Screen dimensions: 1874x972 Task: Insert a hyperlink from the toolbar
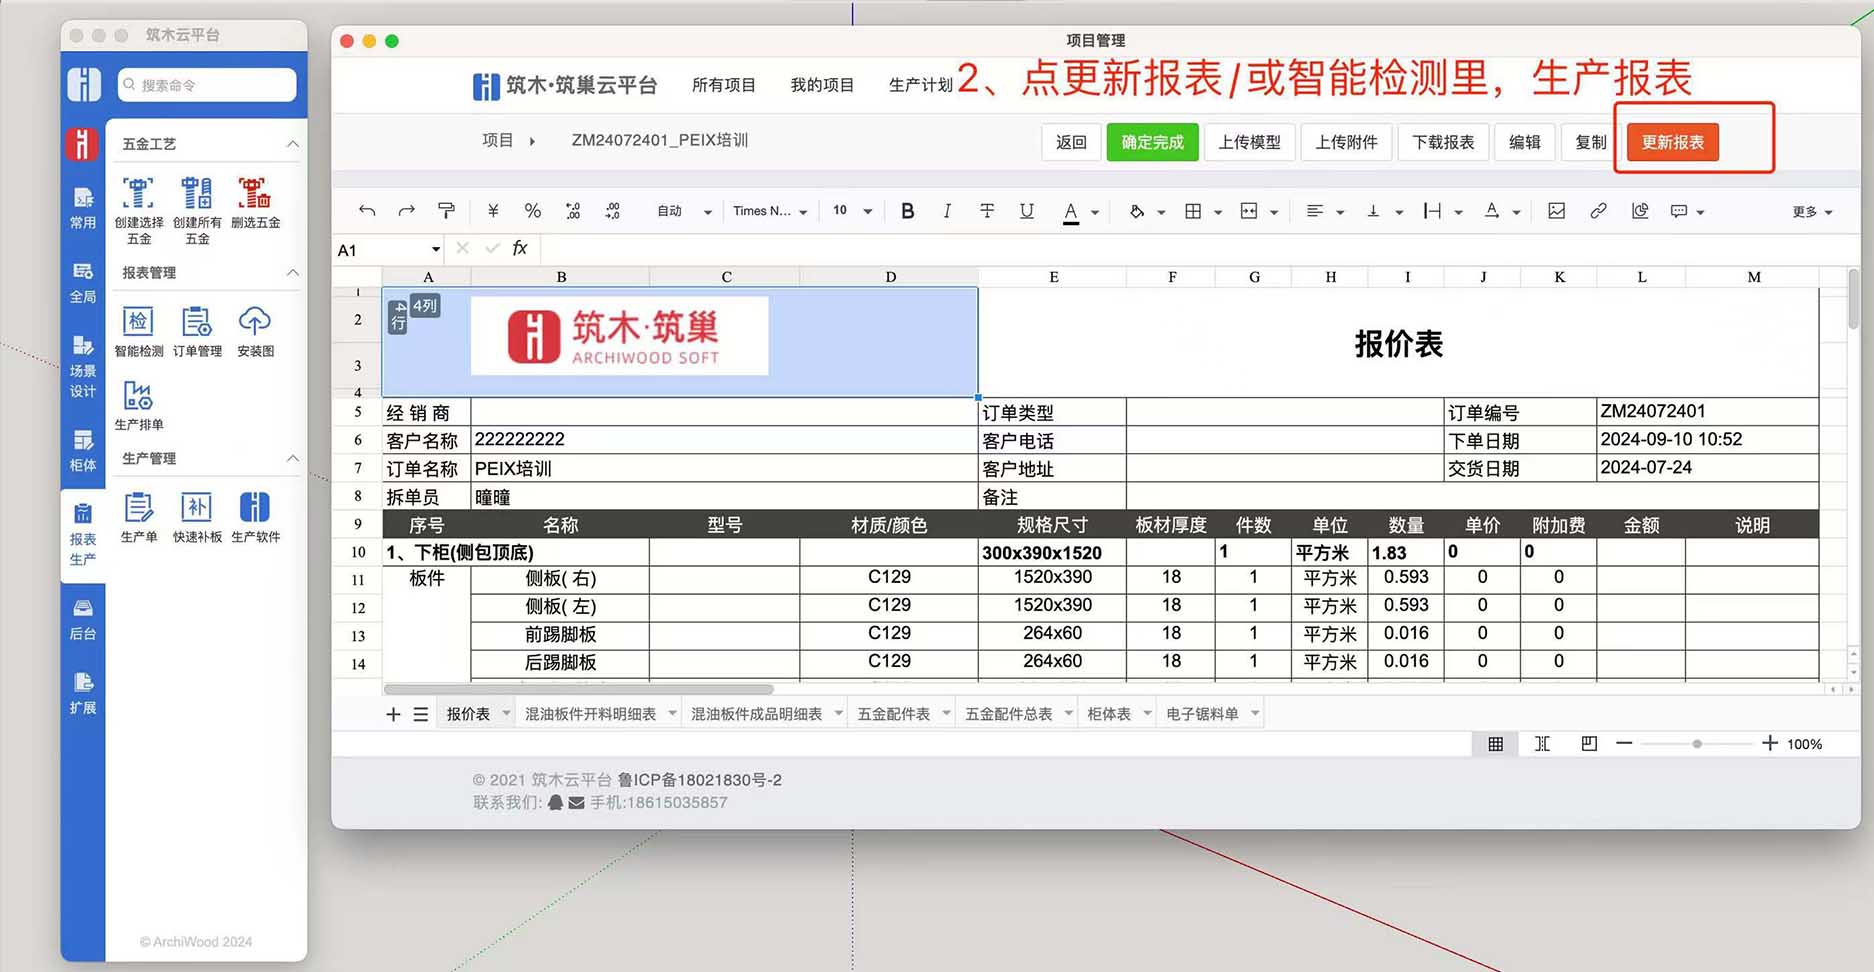coord(1597,211)
